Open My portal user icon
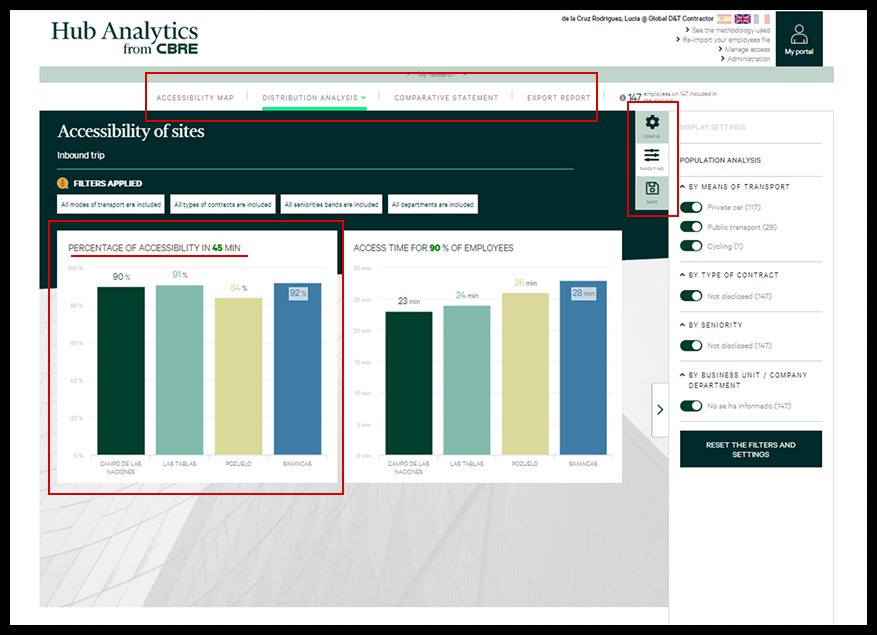Image resolution: width=877 pixels, height=635 pixels. tap(799, 39)
